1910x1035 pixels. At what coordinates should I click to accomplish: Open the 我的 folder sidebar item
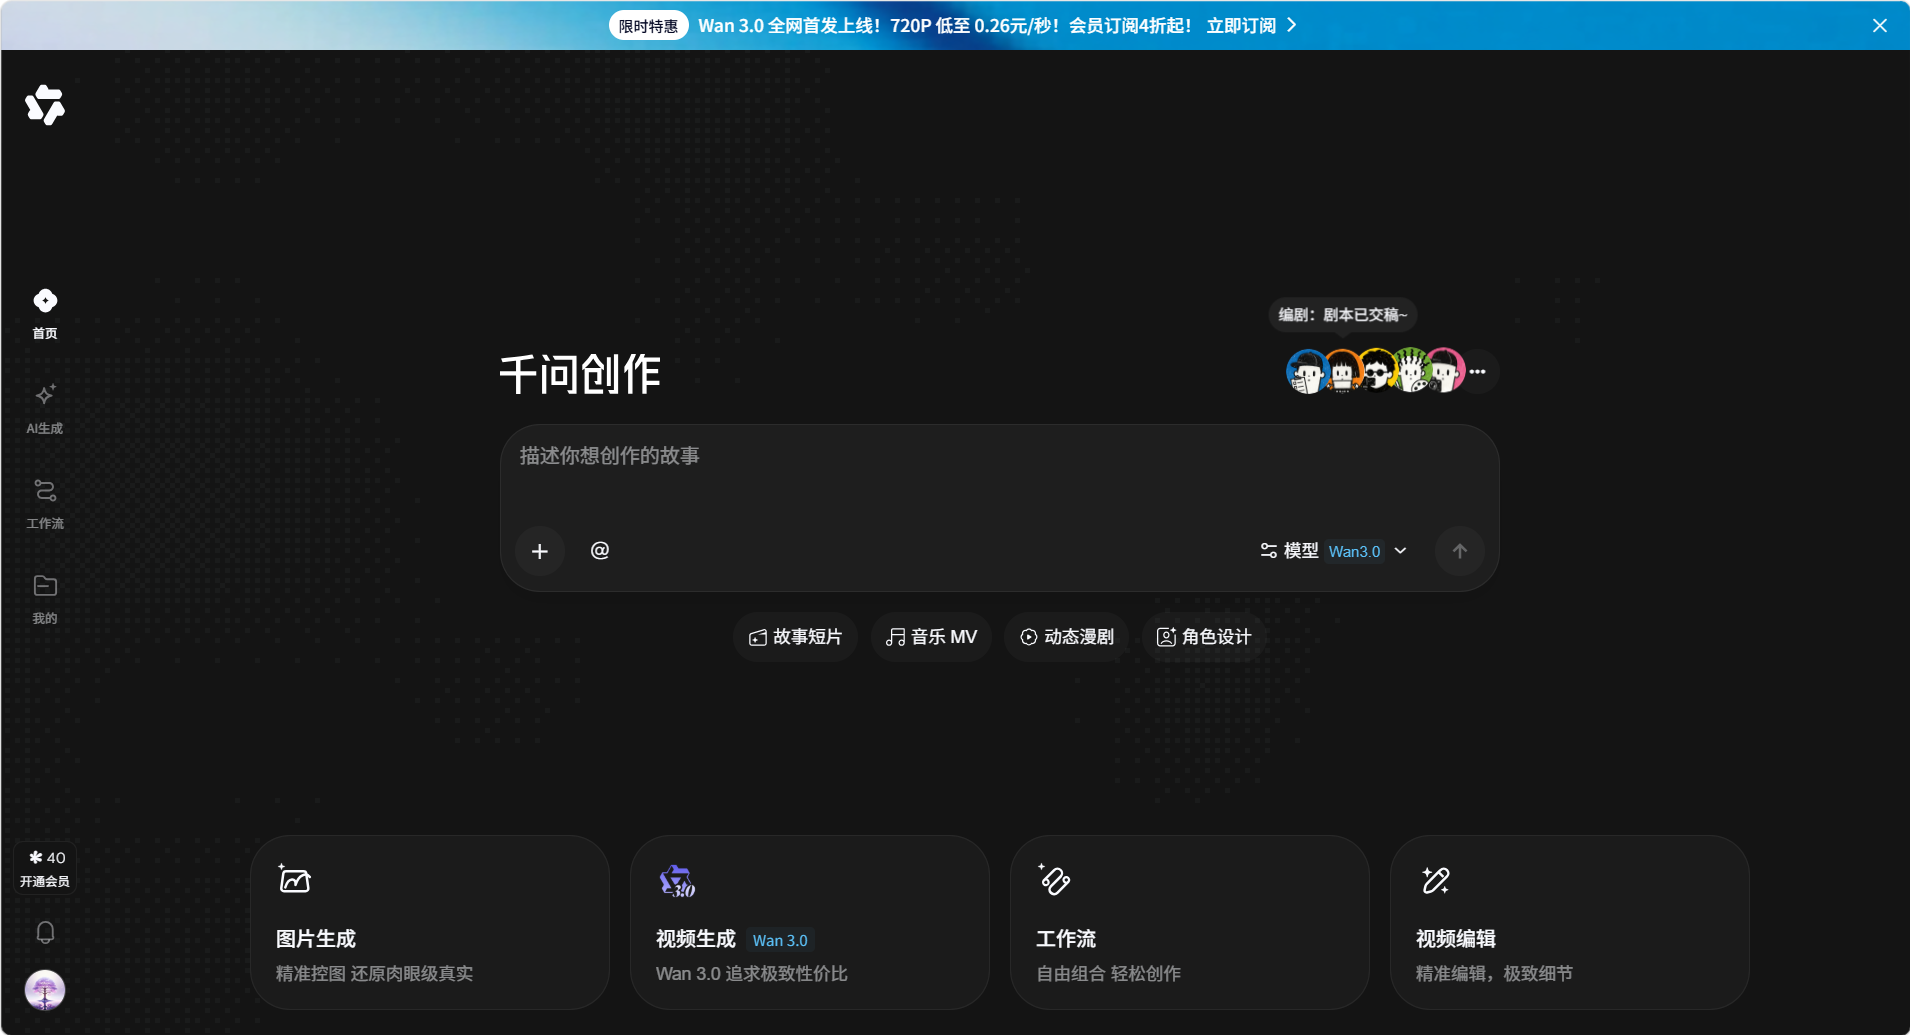(45, 599)
